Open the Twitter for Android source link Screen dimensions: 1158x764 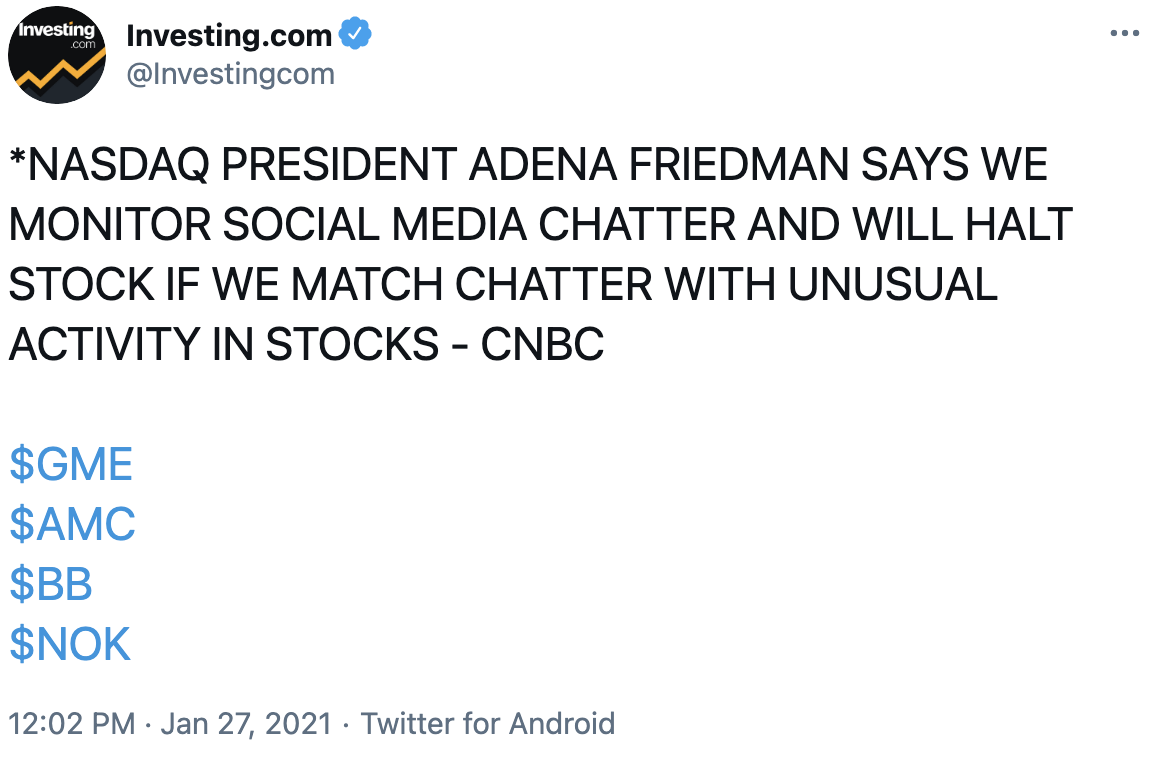coord(487,723)
